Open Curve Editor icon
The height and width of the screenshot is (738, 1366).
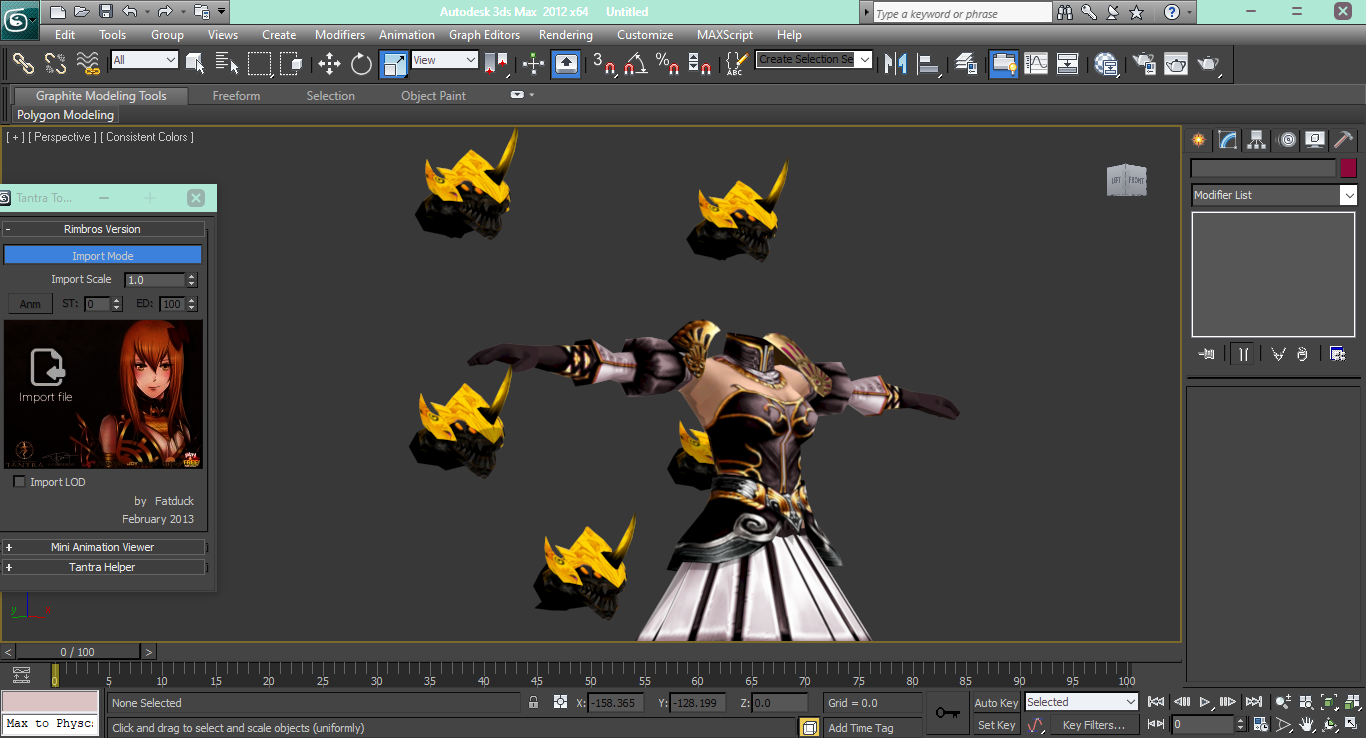point(1035,63)
